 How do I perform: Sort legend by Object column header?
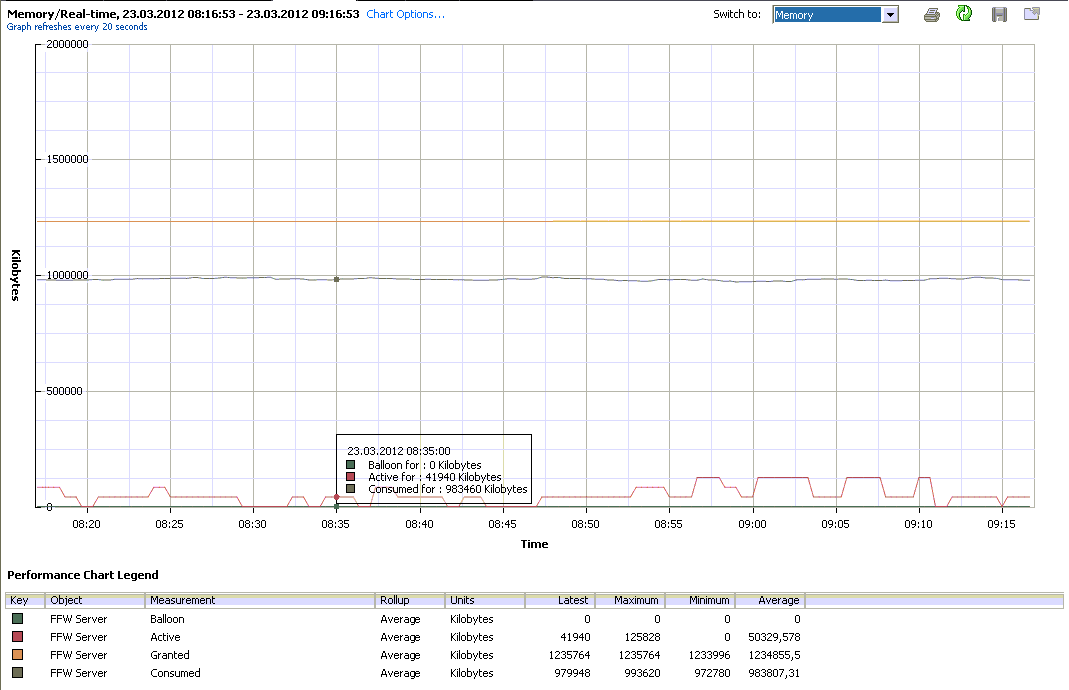tap(95, 600)
